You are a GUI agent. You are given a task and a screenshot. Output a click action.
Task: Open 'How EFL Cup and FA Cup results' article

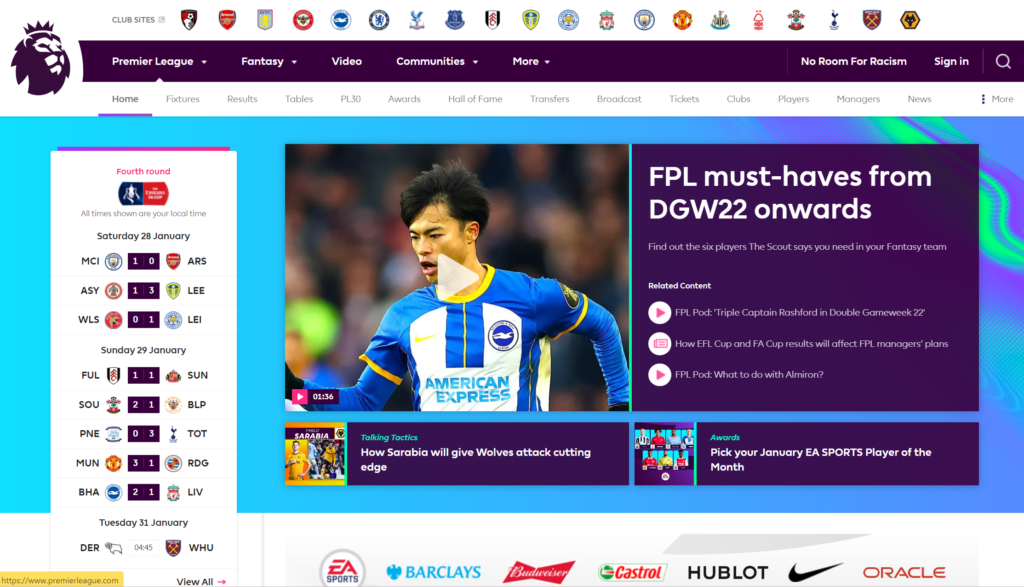[811, 343]
